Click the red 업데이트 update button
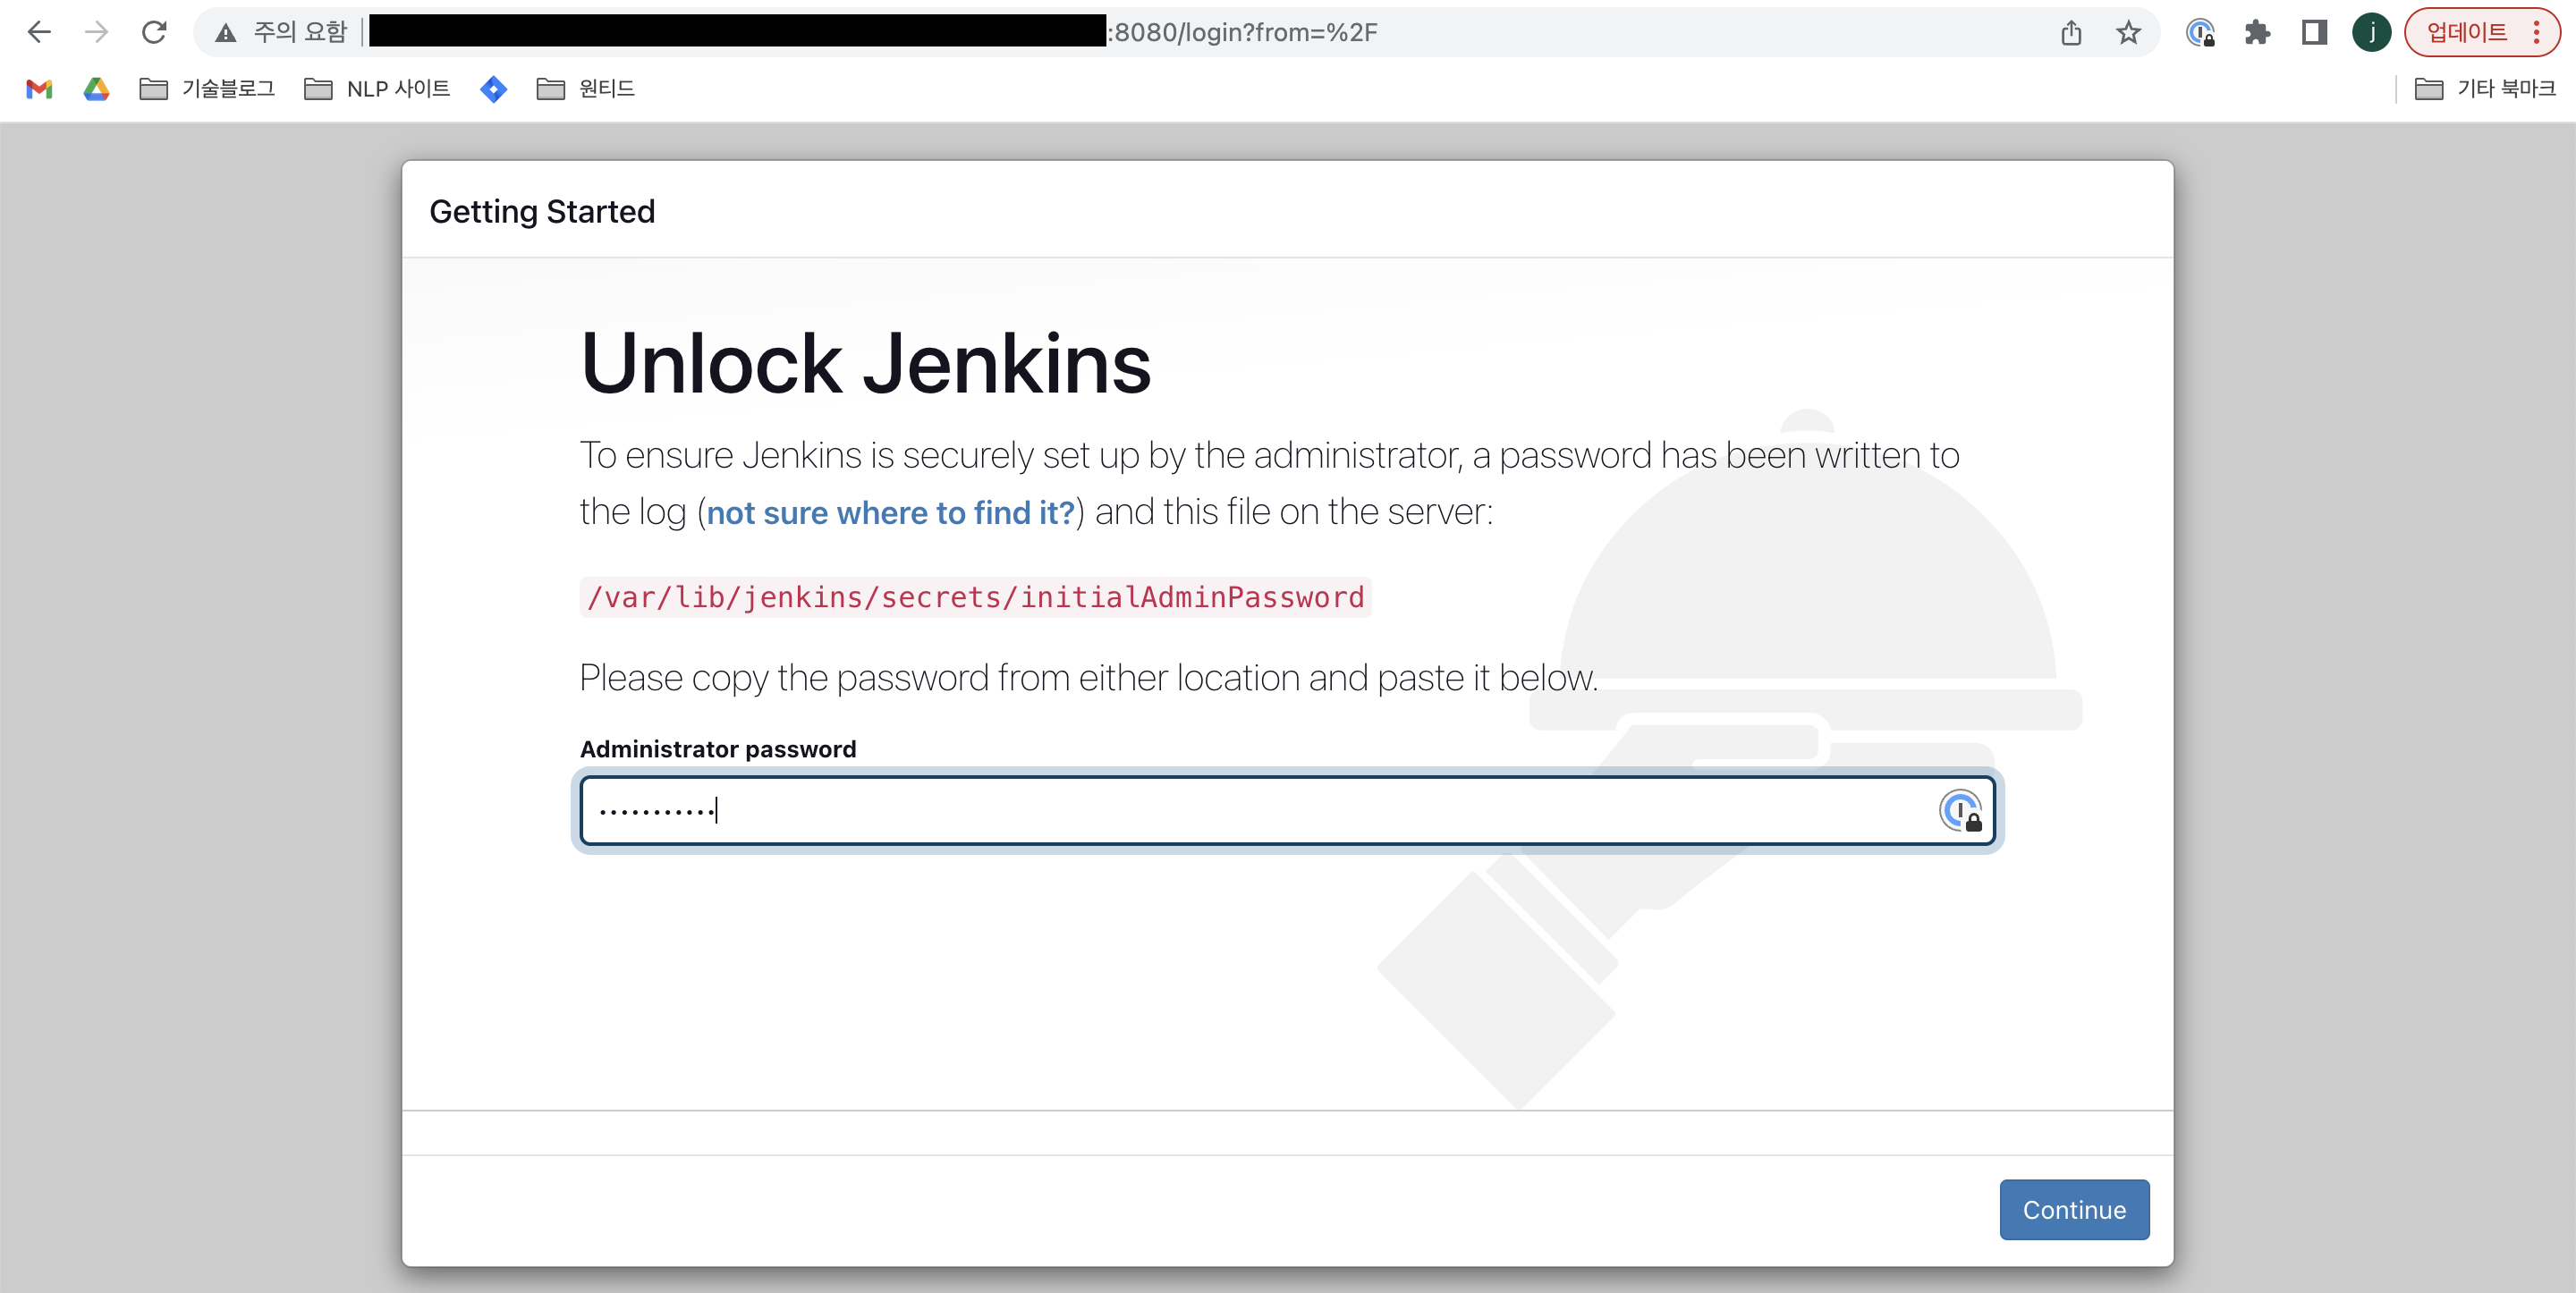 click(2466, 33)
